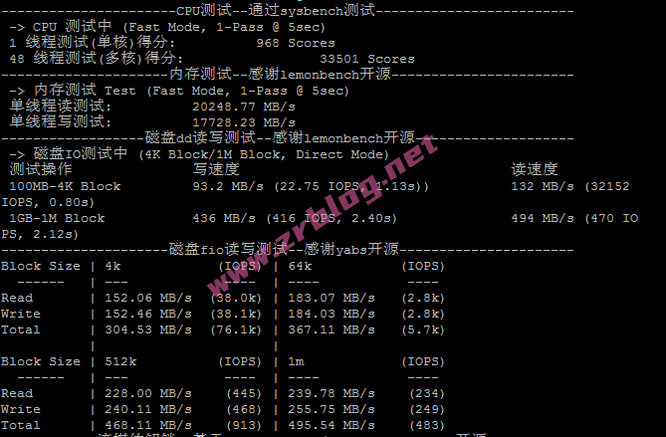
Task: Click the 512k Write value 240.11 MB/s
Action: [148, 409]
